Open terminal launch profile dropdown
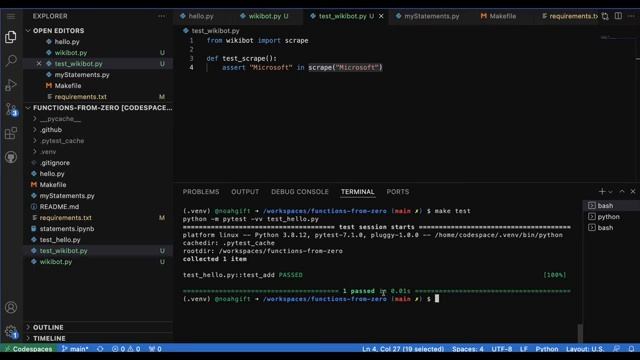This screenshot has height=360, width=640. click(x=611, y=192)
